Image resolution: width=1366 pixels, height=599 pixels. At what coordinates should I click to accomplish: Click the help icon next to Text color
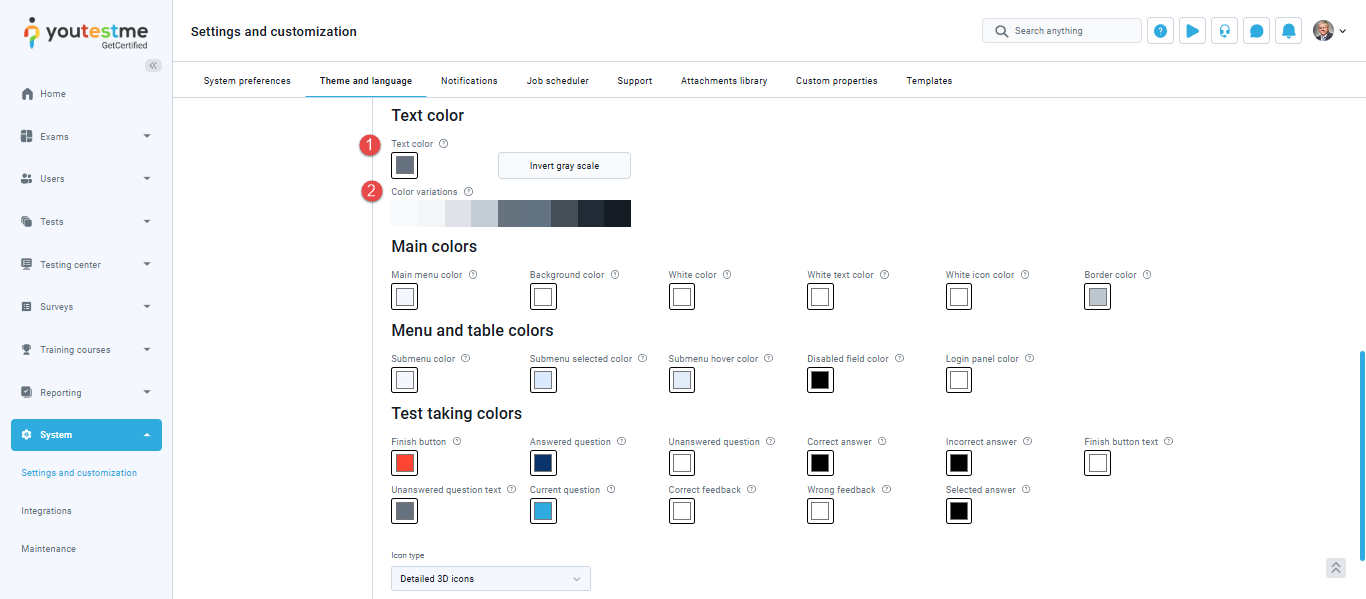444,144
